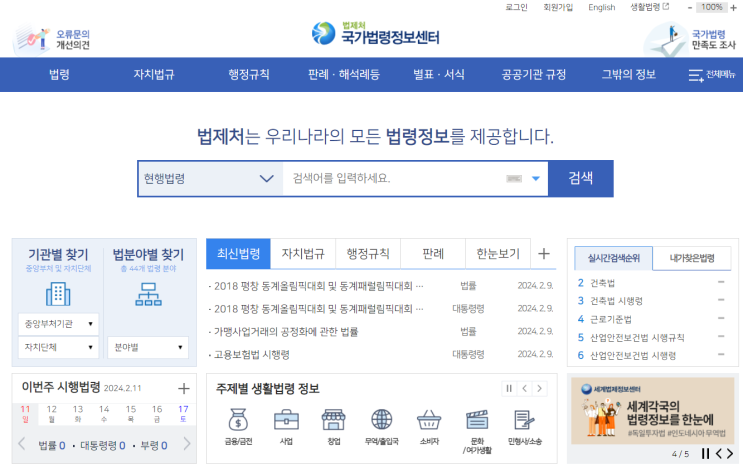
Task: Open the 분야별 dropdown
Action: pyautogui.click(x=148, y=347)
